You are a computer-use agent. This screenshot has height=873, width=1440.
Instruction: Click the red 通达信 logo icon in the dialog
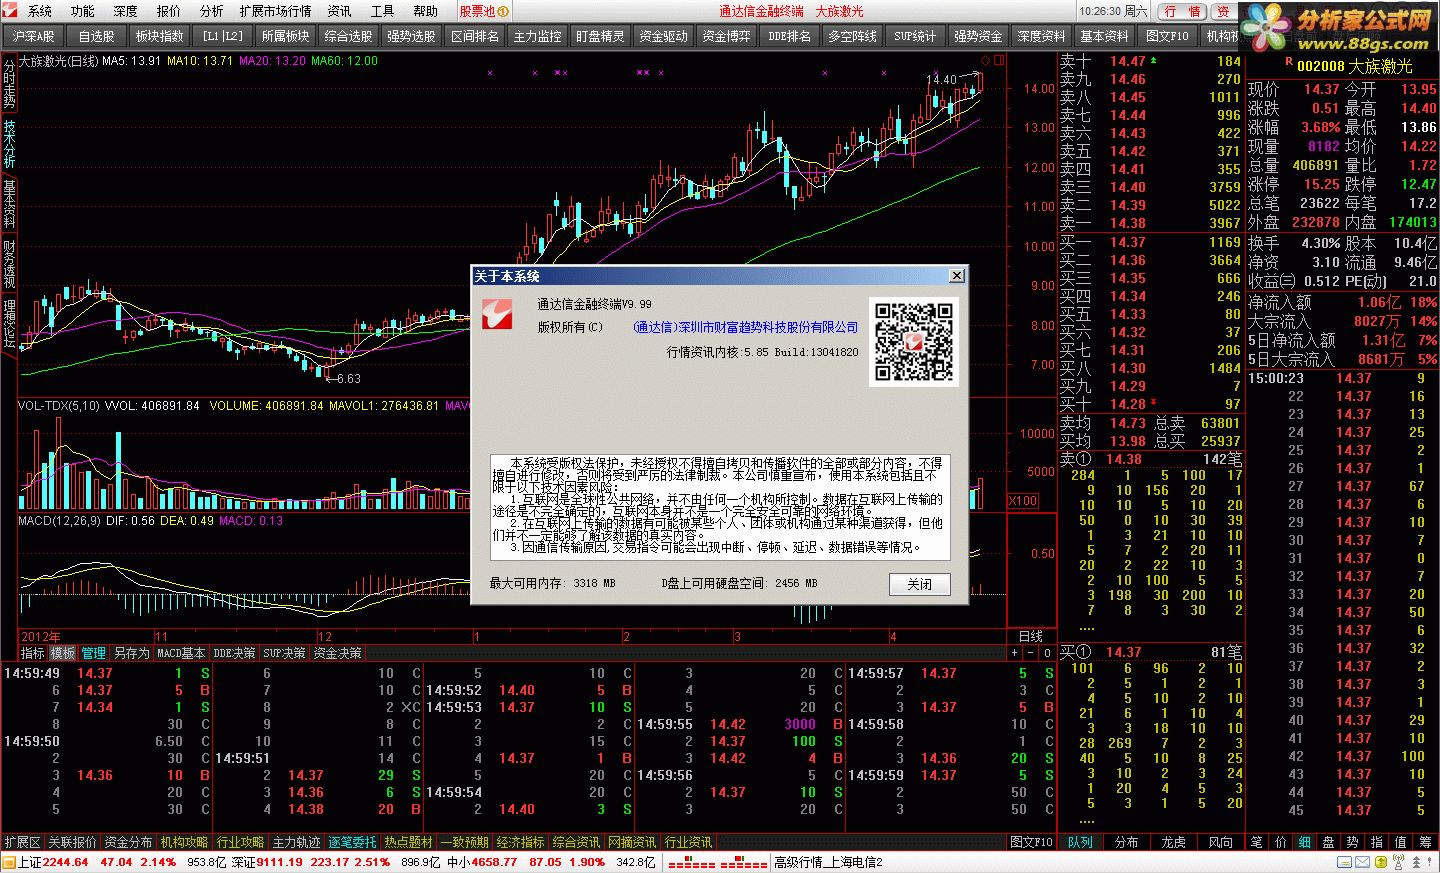(x=497, y=315)
